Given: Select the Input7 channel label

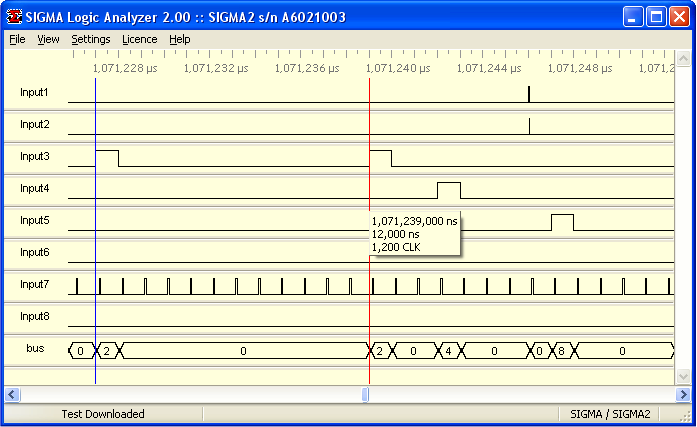Looking at the screenshot, I should tap(35, 285).
